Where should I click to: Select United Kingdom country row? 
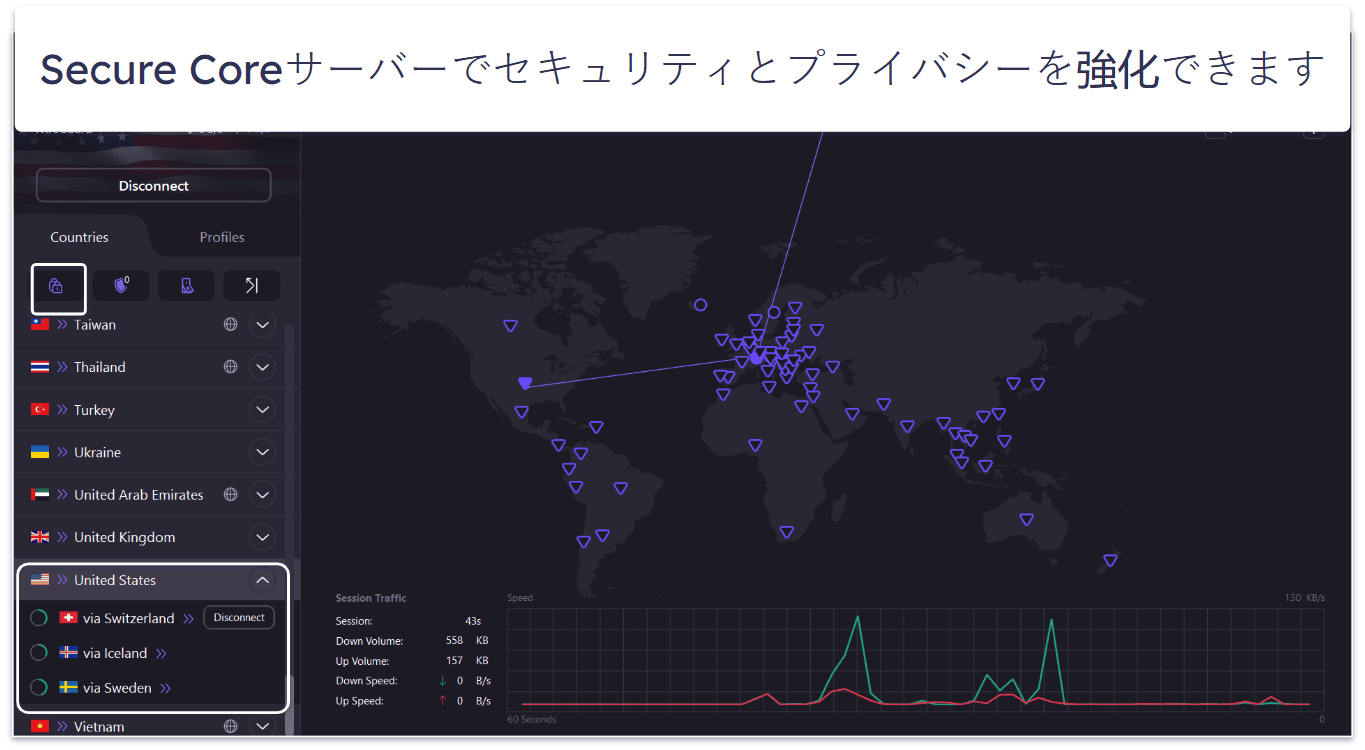click(x=150, y=537)
